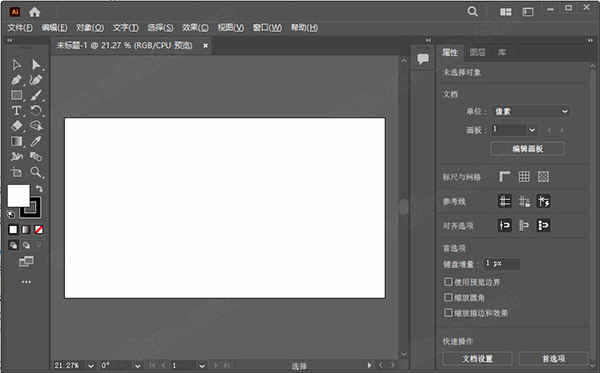
Task: Select the Eyedropper tool
Action: pos(36,141)
